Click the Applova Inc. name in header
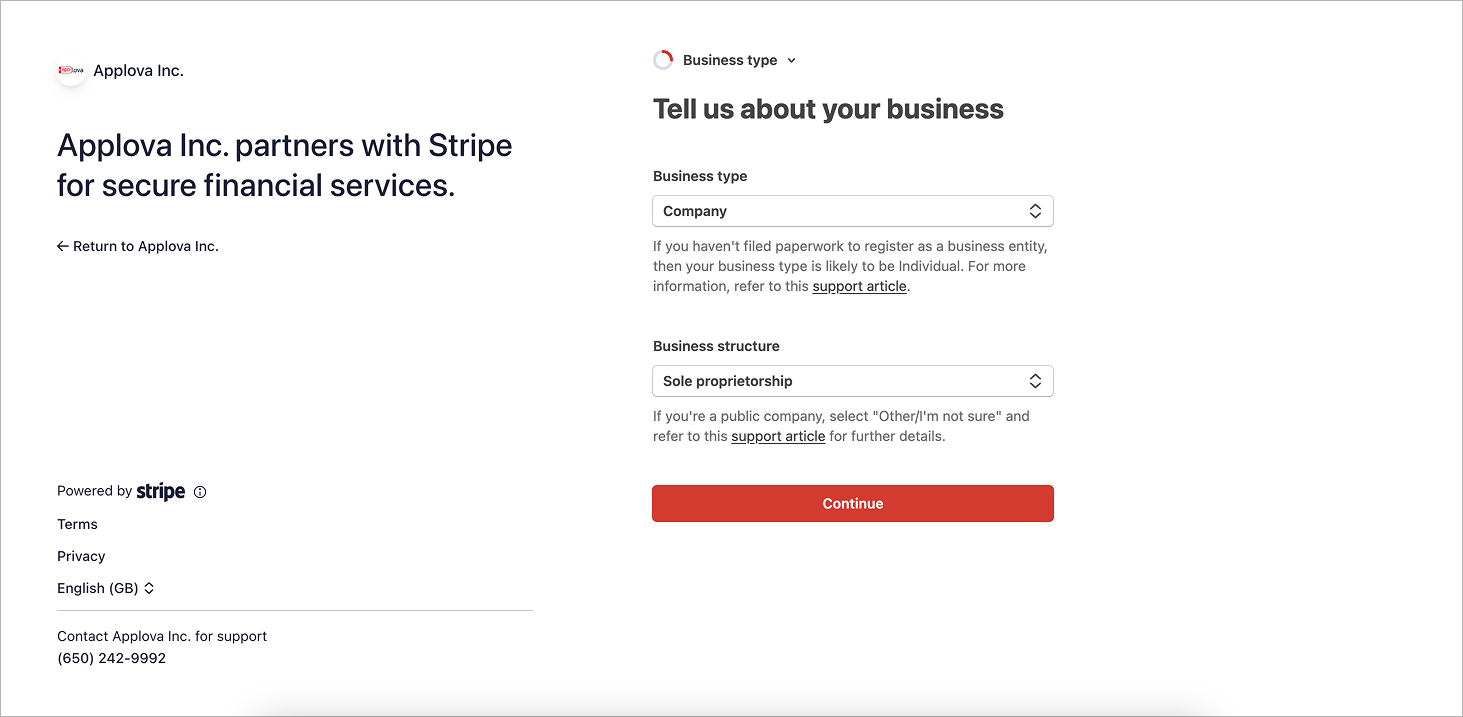This screenshot has height=717, width=1463. [x=138, y=70]
